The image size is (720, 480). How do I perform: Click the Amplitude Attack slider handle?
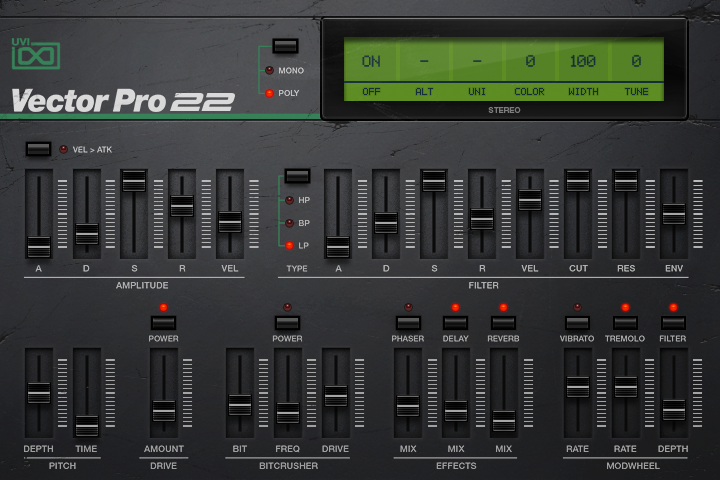click(39, 247)
